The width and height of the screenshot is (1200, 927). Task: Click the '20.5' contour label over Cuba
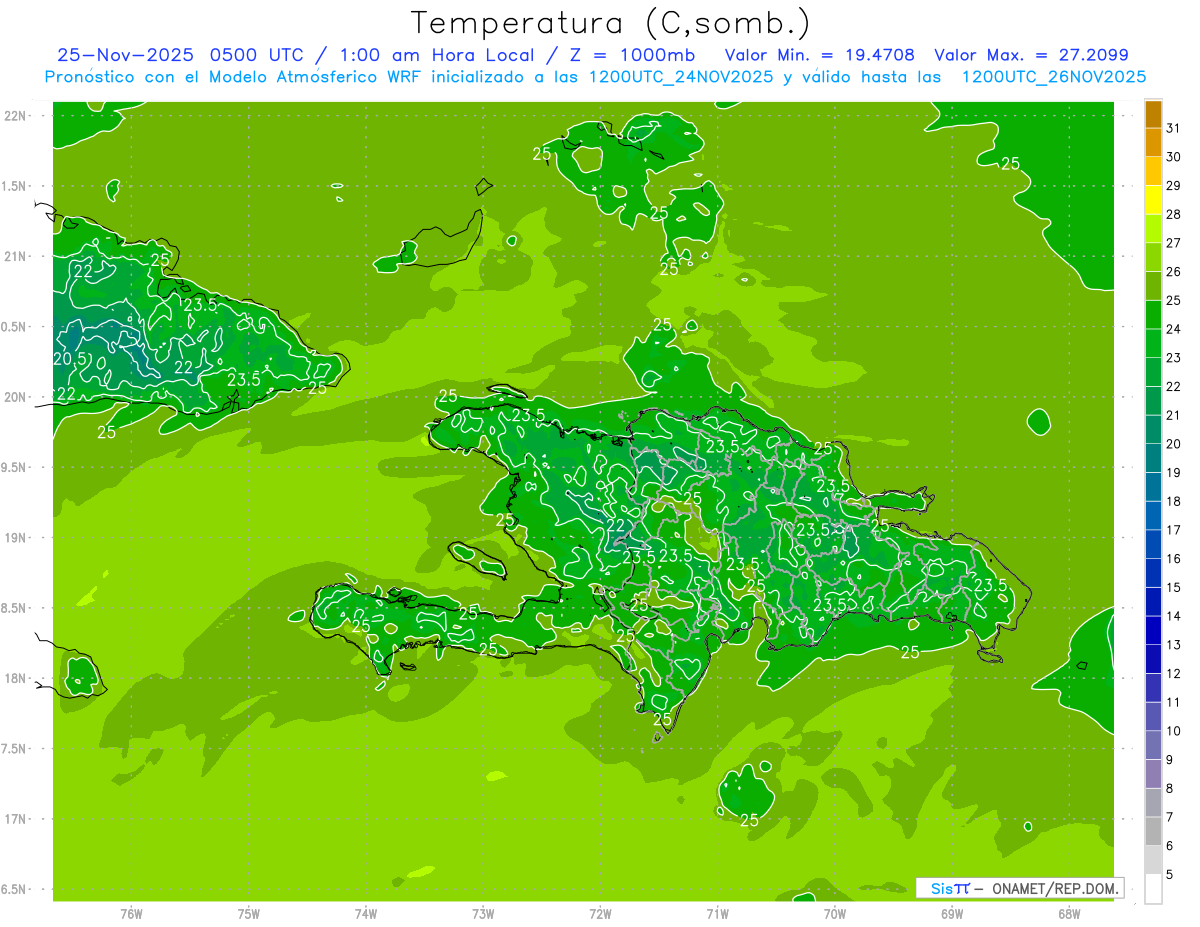pyautogui.click(x=69, y=358)
